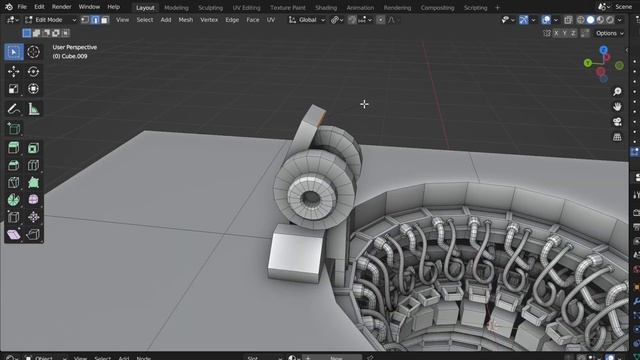
Task: Toggle show overlays button
Action: coord(546,20)
